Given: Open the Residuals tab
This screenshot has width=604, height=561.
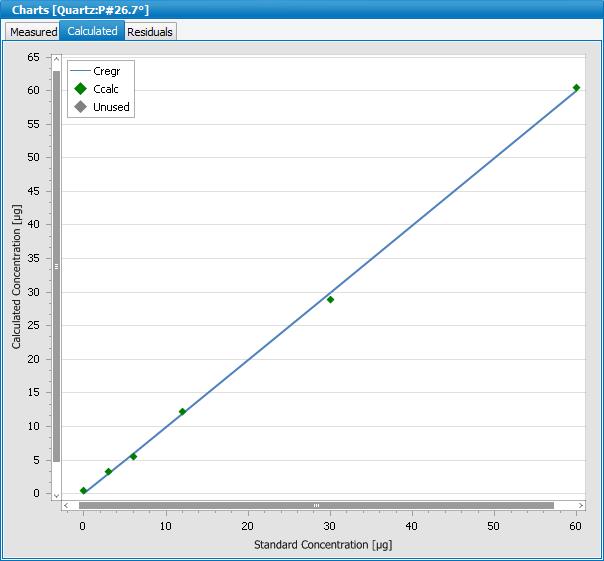Looking at the screenshot, I should [x=150, y=32].
